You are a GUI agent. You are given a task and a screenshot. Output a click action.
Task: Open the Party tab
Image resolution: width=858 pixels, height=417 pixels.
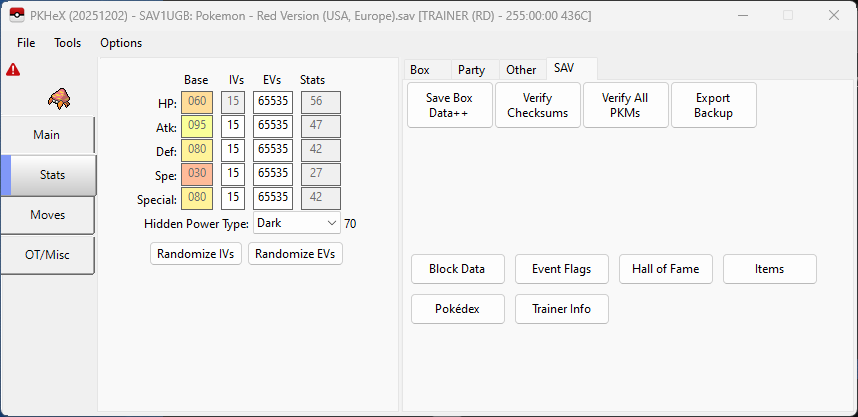[x=471, y=70]
